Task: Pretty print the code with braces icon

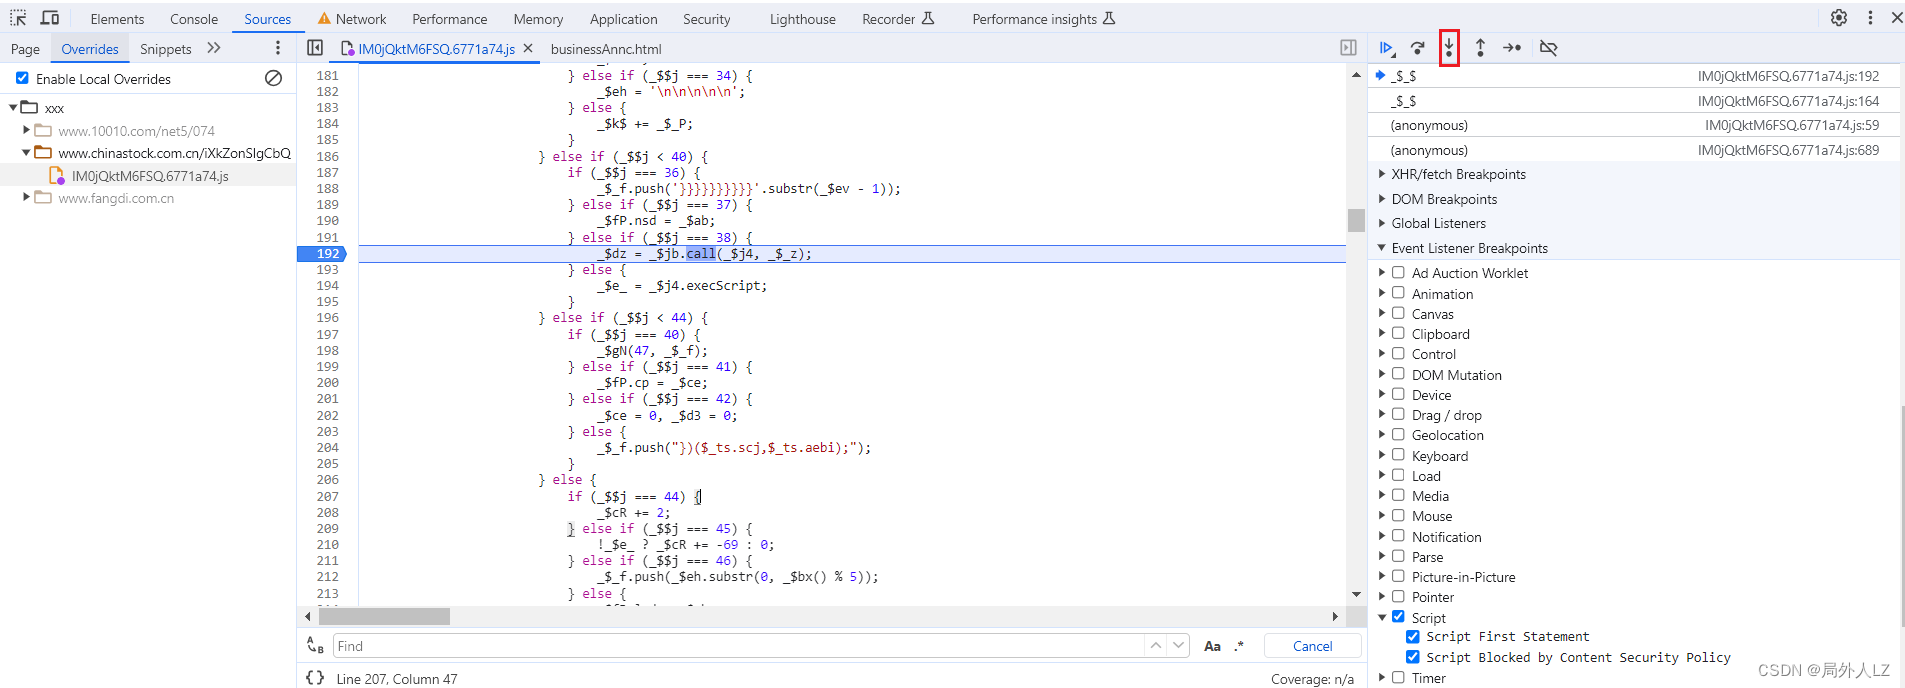Action: pos(315,678)
